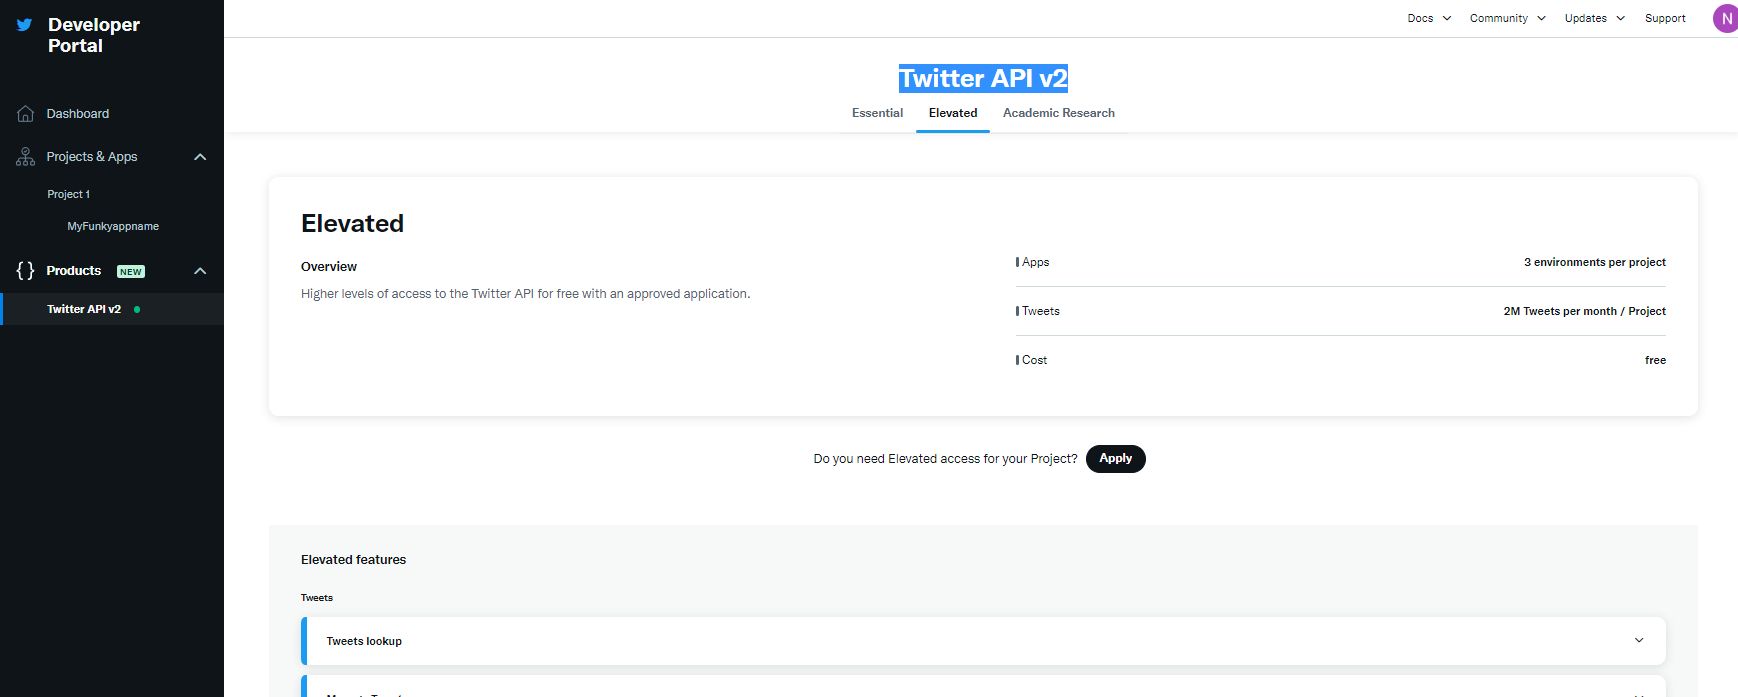This screenshot has height=697, width=1738.
Task: Open Project 1 in the sidebar
Action: (x=68, y=195)
